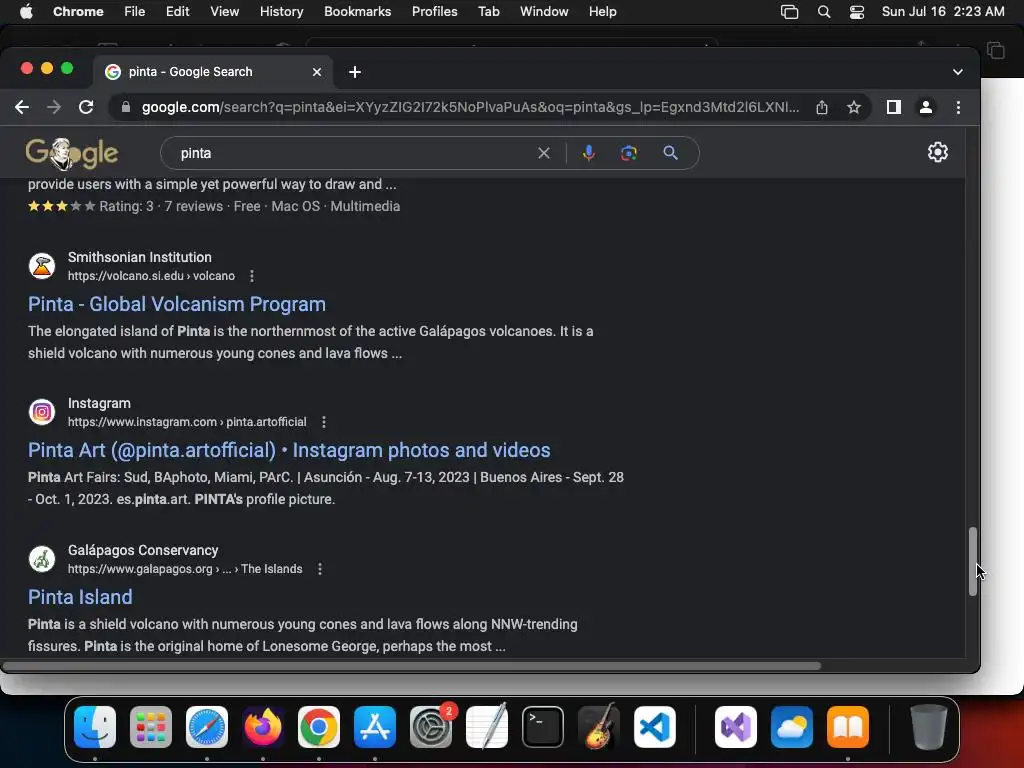Open a new Chrome tab
The height and width of the screenshot is (768, 1024).
(355, 72)
